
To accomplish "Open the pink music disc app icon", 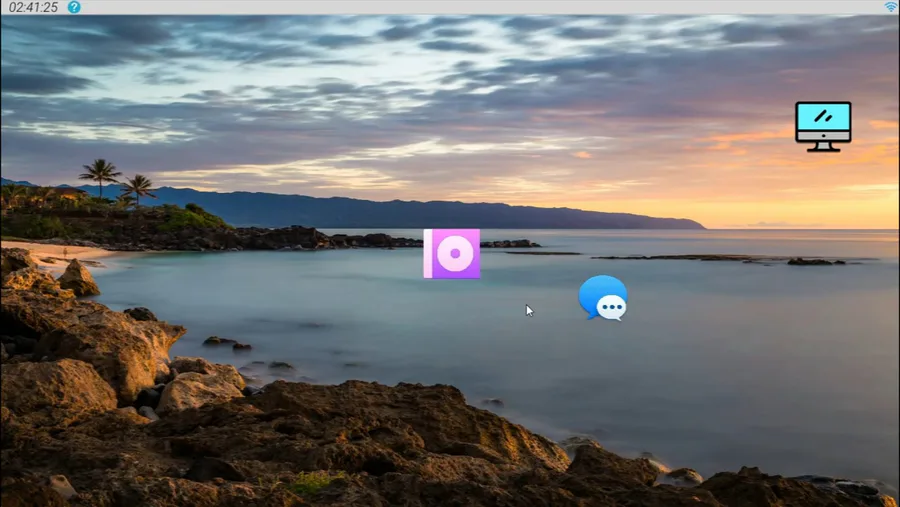I will click(452, 254).
